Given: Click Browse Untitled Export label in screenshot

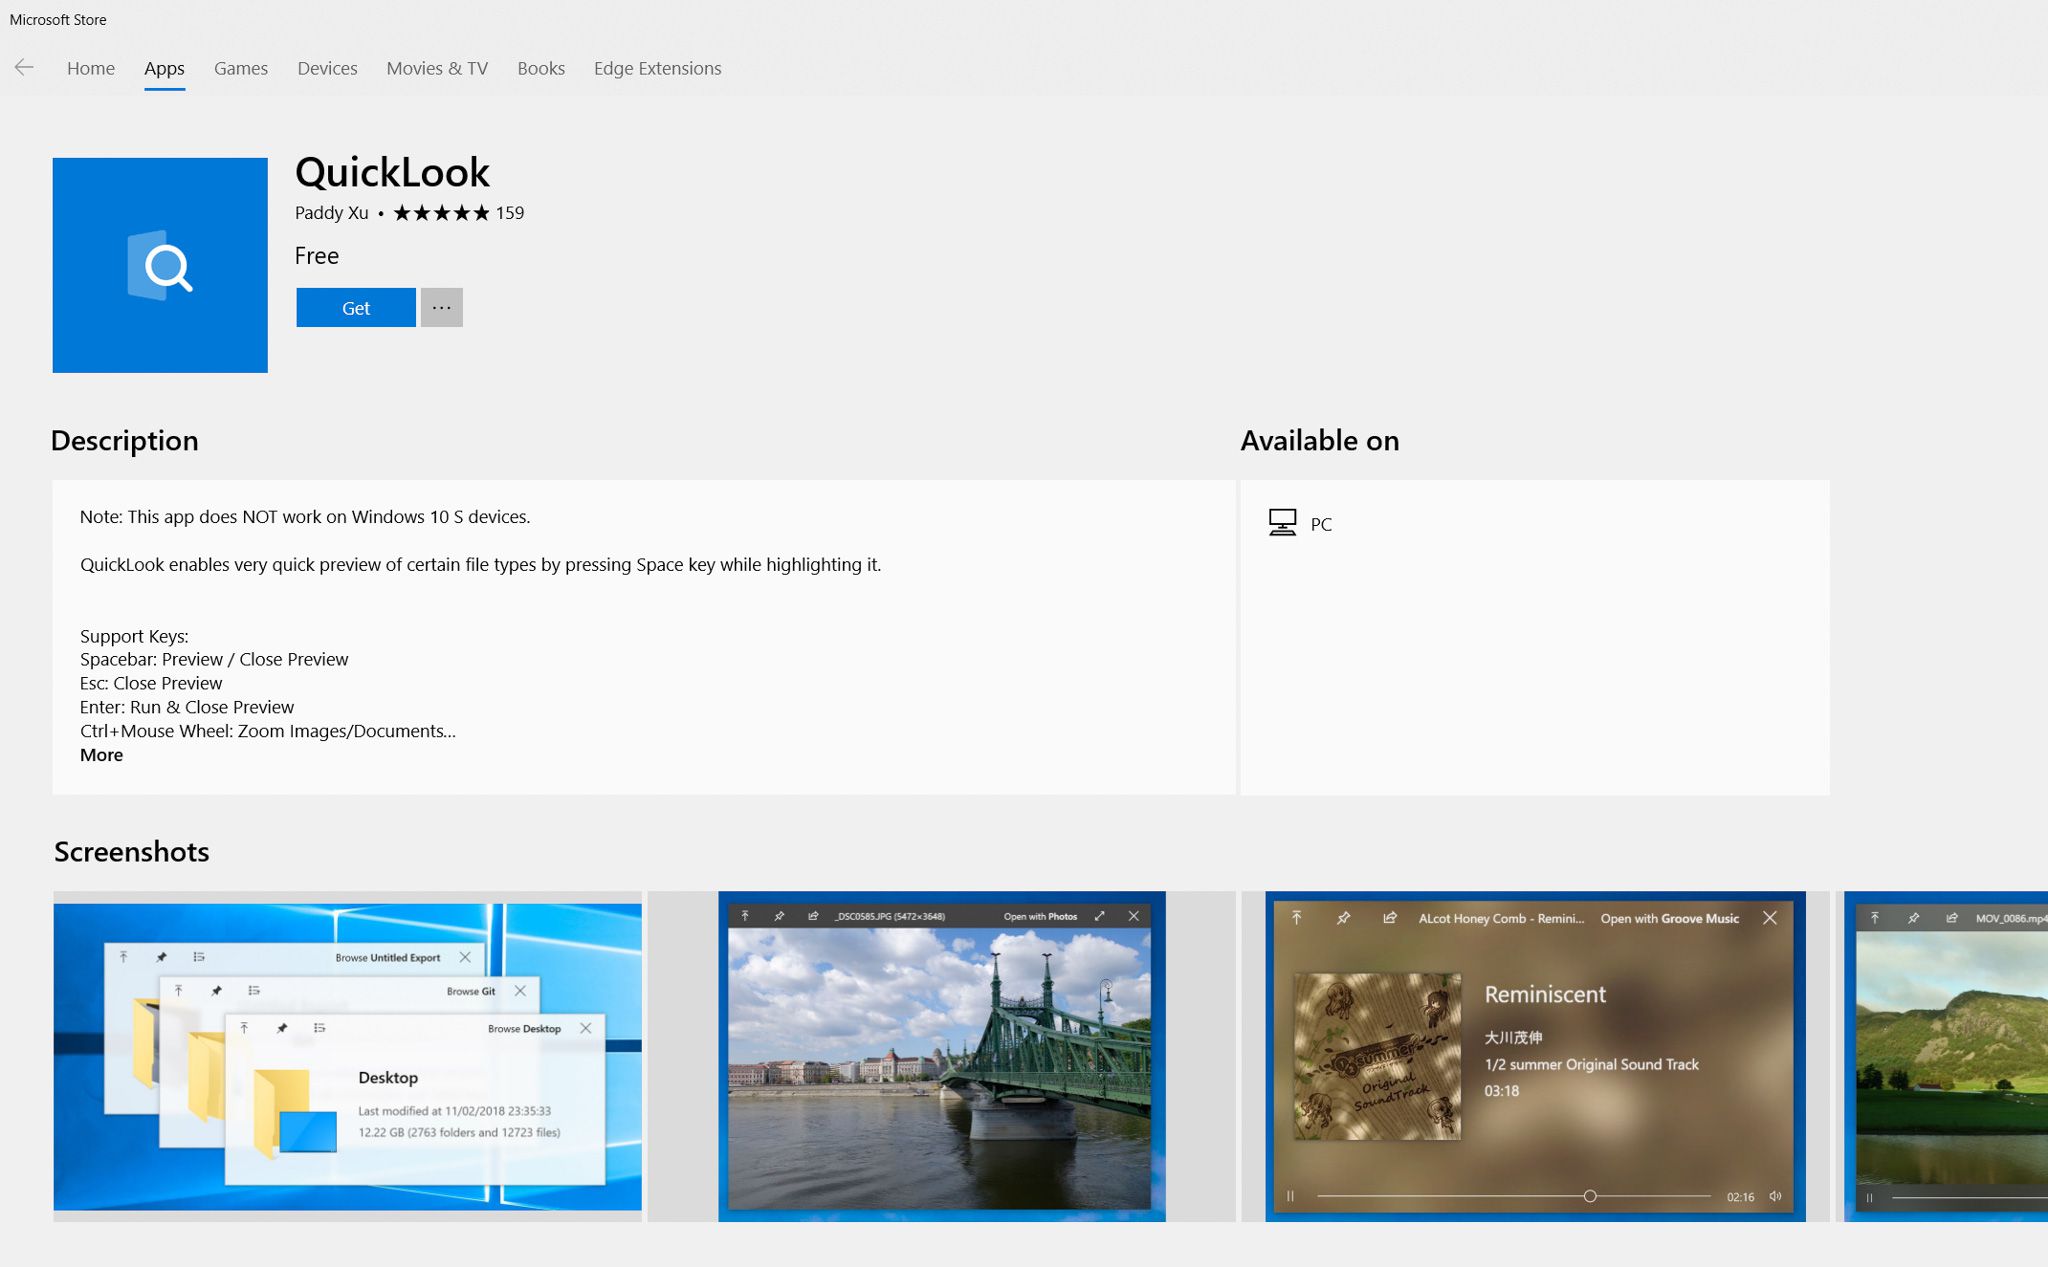Looking at the screenshot, I should [x=388, y=958].
